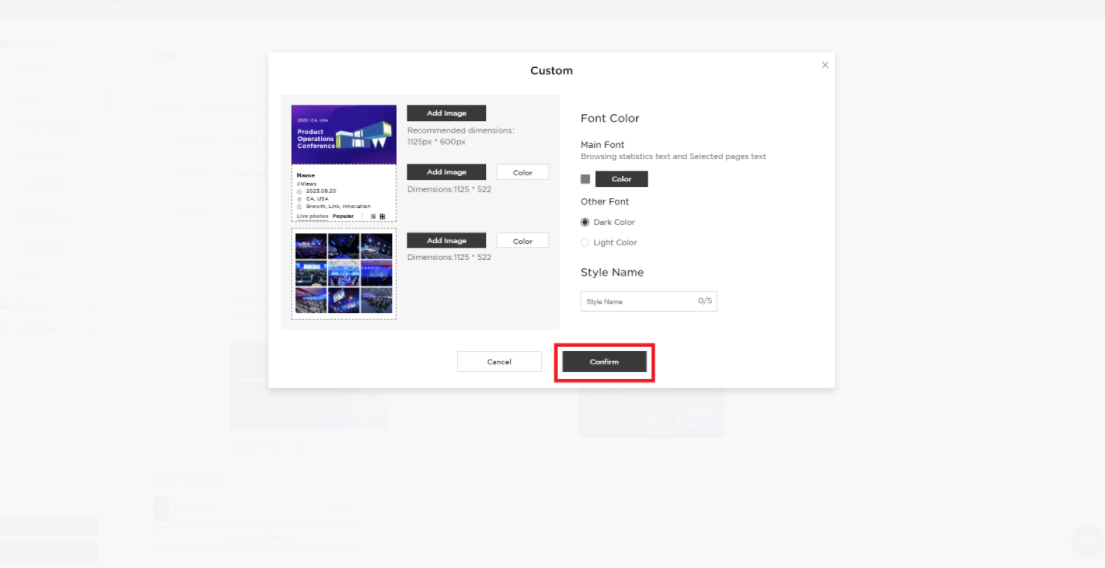Click the grid view icon in the preview
The height and width of the screenshot is (568, 1105).
[x=382, y=216]
